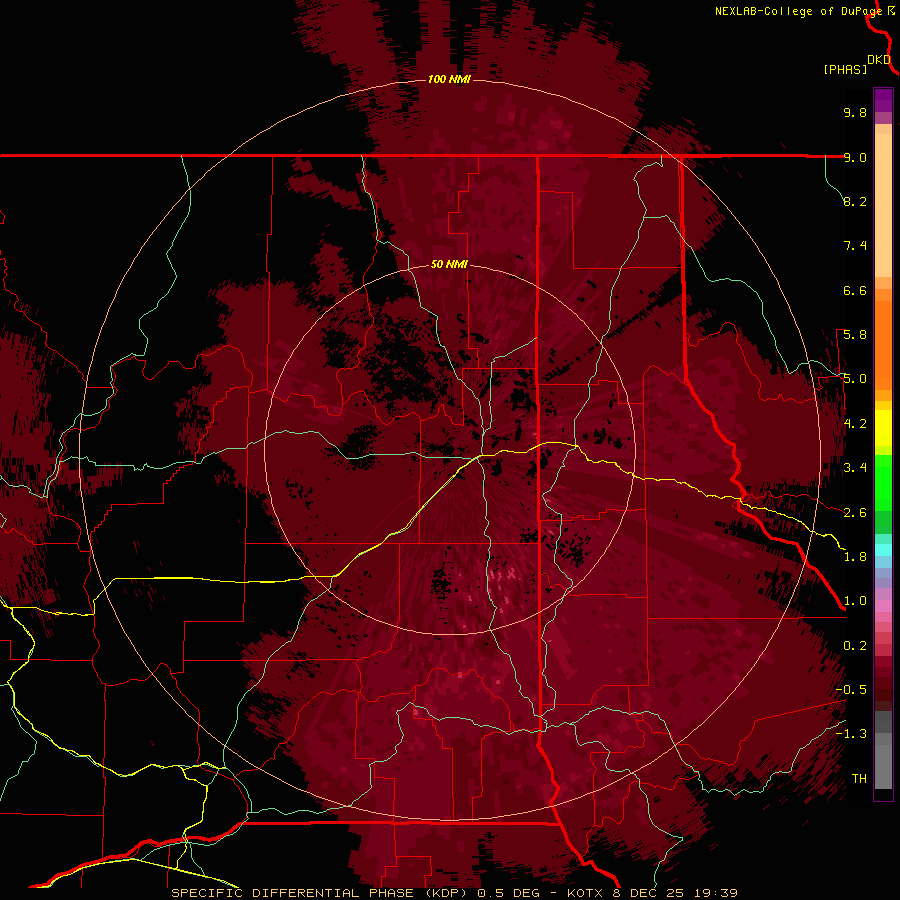Click the 1.8 value on color scale

click(x=855, y=557)
